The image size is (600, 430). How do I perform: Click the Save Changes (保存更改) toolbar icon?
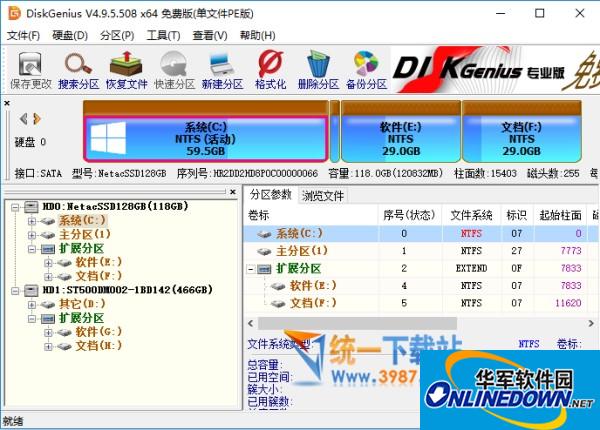click(31, 71)
